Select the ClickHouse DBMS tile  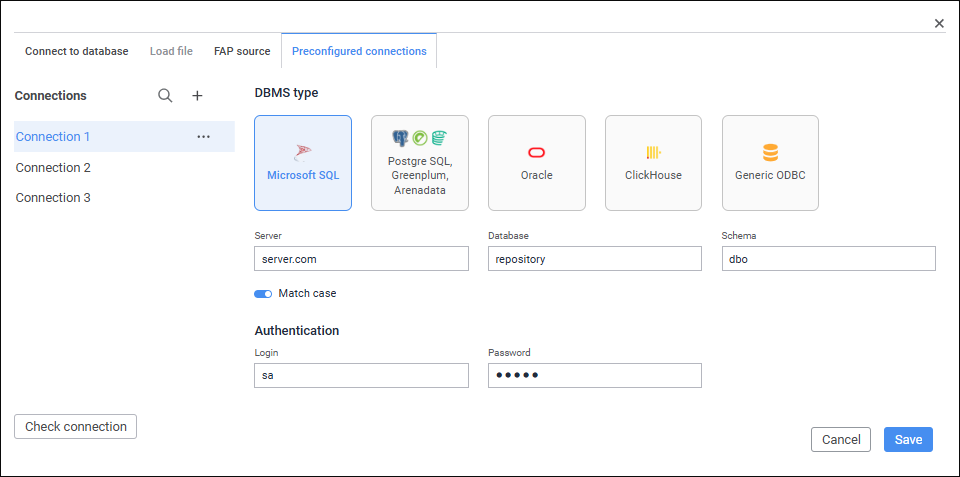(653, 163)
